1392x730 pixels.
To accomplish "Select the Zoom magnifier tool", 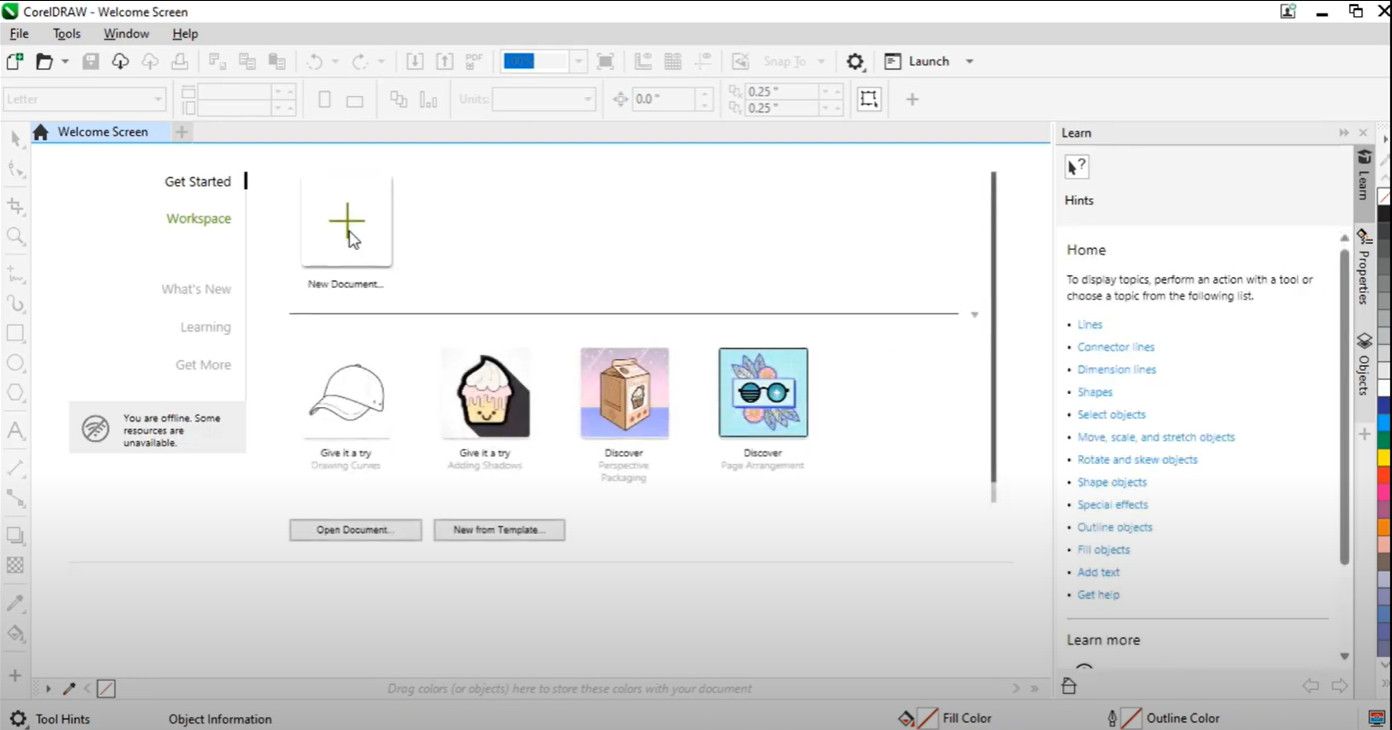I will point(15,236).
